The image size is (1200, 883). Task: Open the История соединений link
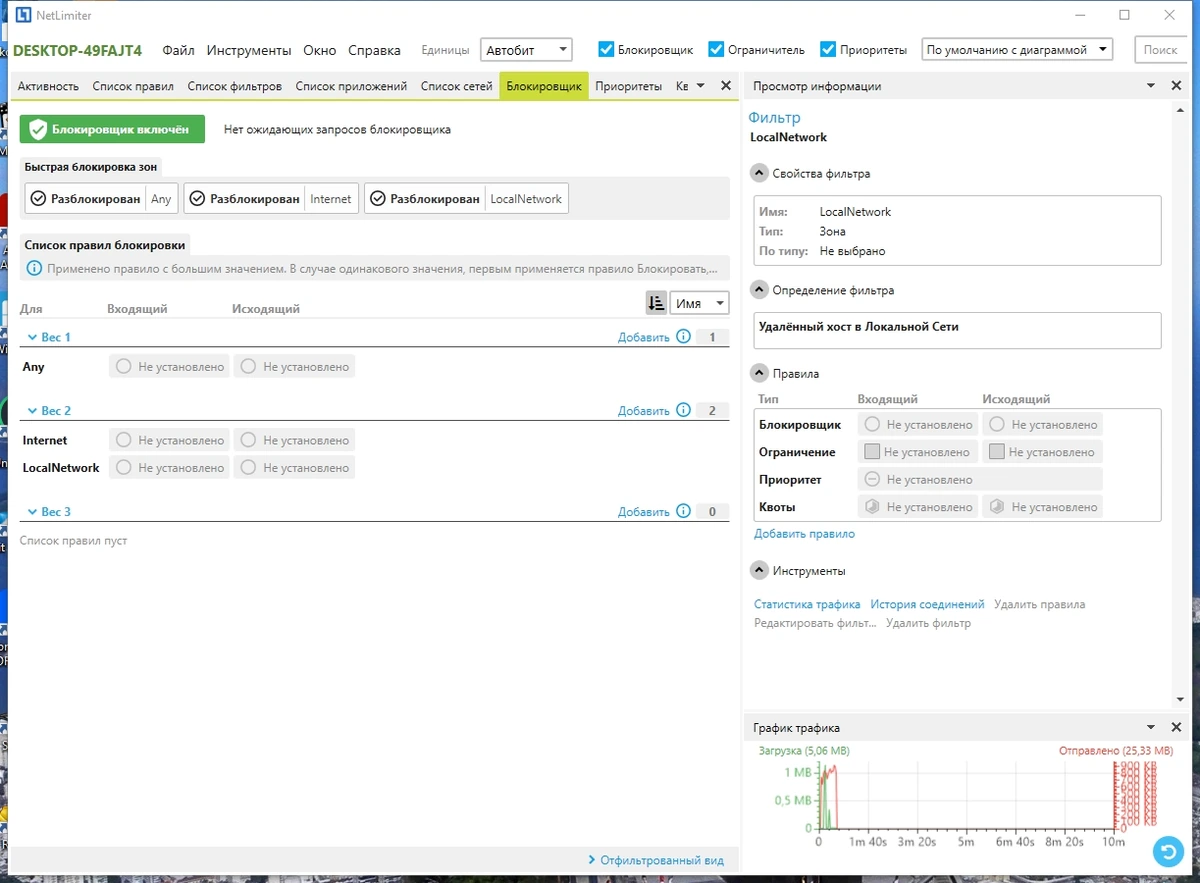click(x=927, y=604)
